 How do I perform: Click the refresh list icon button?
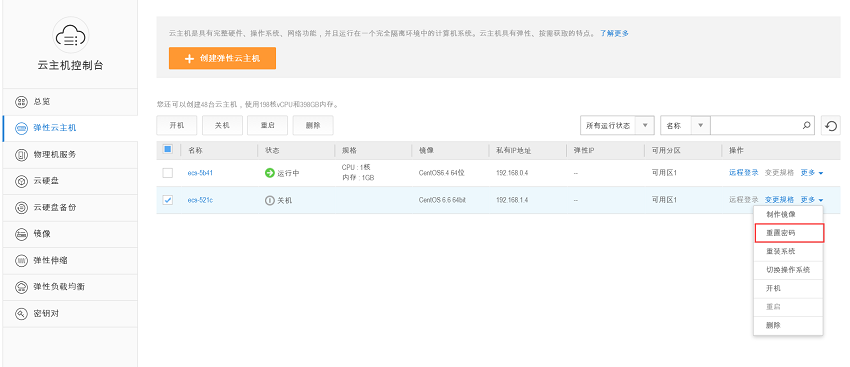click(830, 126)
